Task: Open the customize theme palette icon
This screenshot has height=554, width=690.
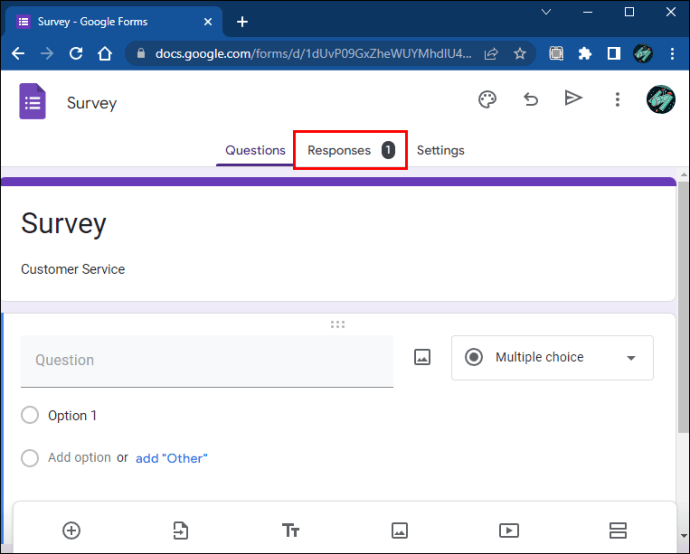Action: point(487,99)
